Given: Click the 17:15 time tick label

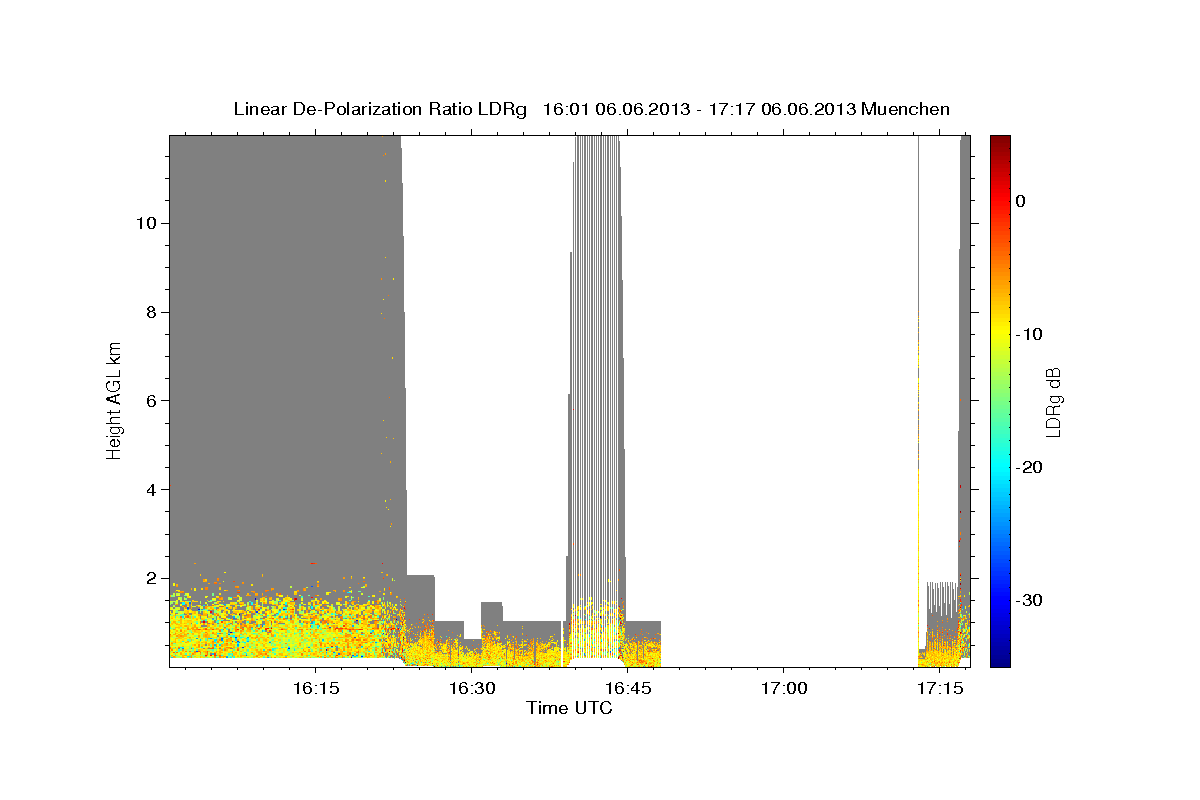Looking at the screenshot, I should (939, 689).
